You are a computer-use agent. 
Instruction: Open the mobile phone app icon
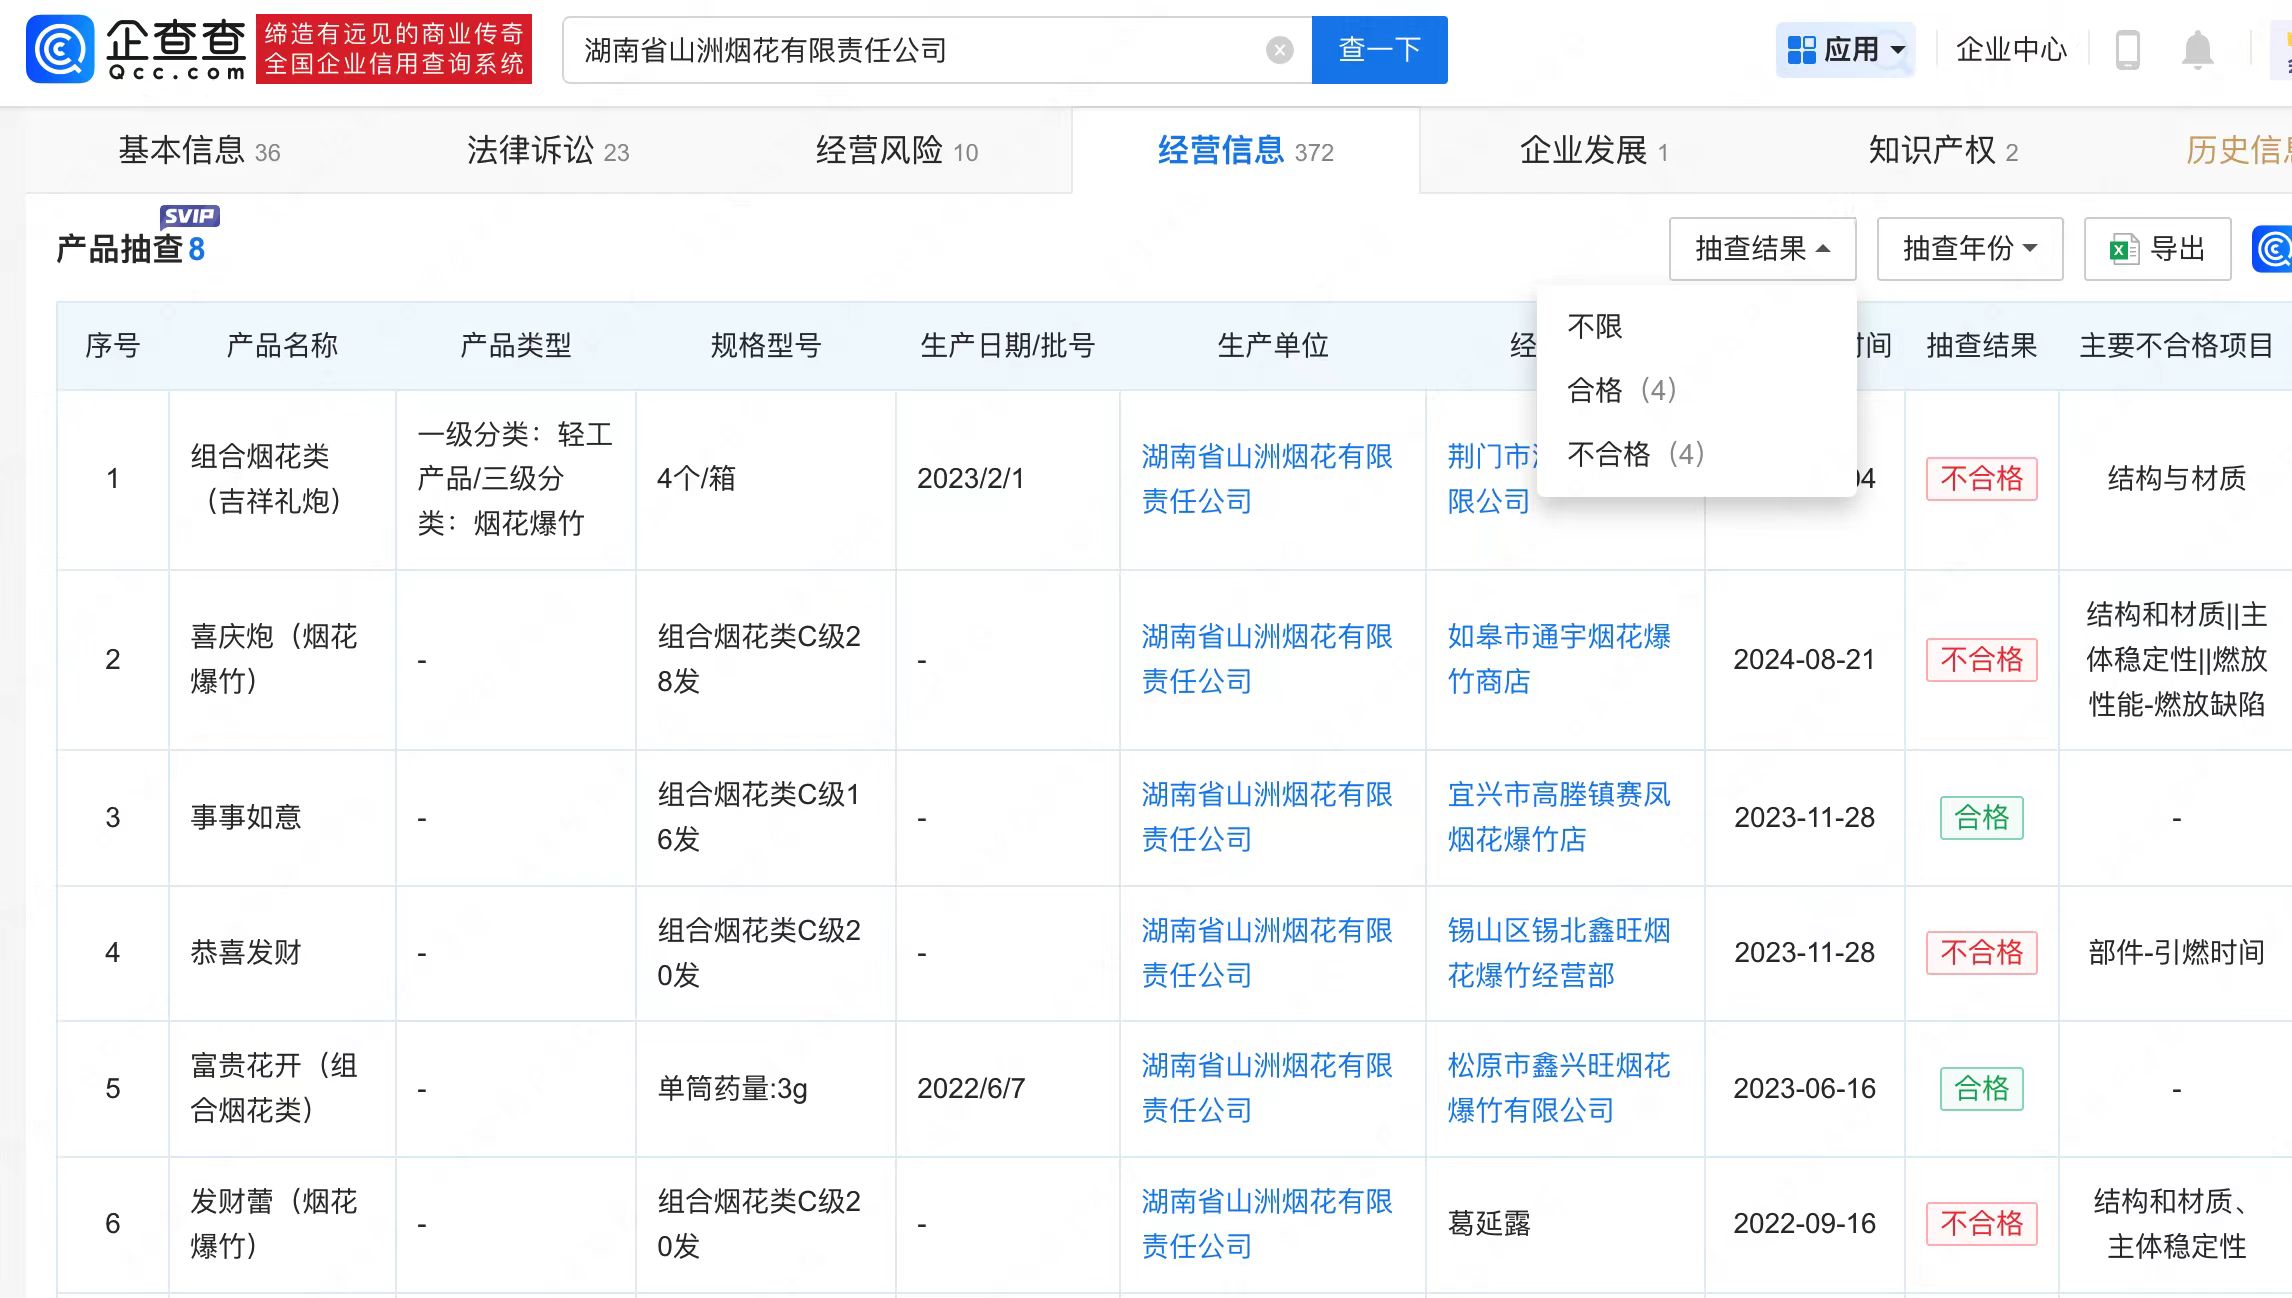(x=2127, y=50)
